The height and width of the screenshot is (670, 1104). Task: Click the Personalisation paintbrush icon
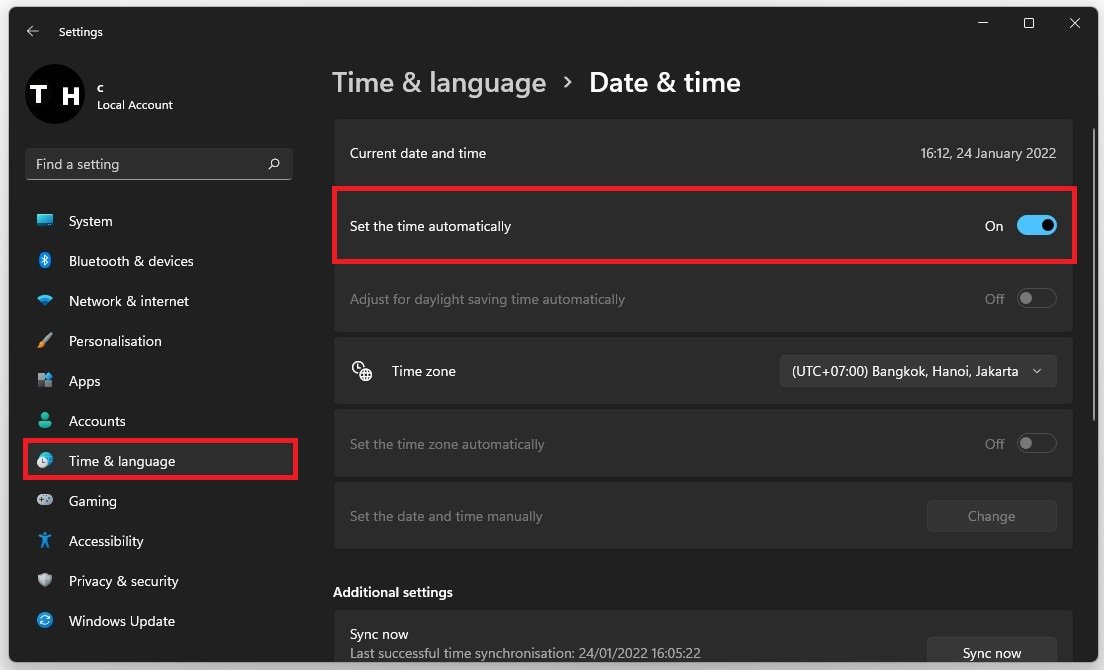tap(45, 341)
